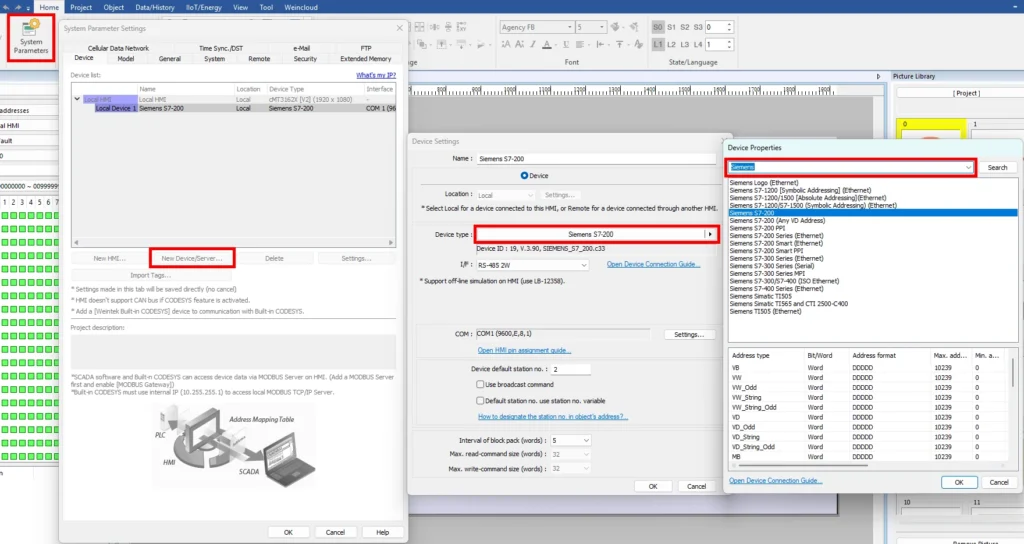Enable Use broadcast command checkbox
The height and width of the screenshot is (544, 1024).
(x=480, y=384)
